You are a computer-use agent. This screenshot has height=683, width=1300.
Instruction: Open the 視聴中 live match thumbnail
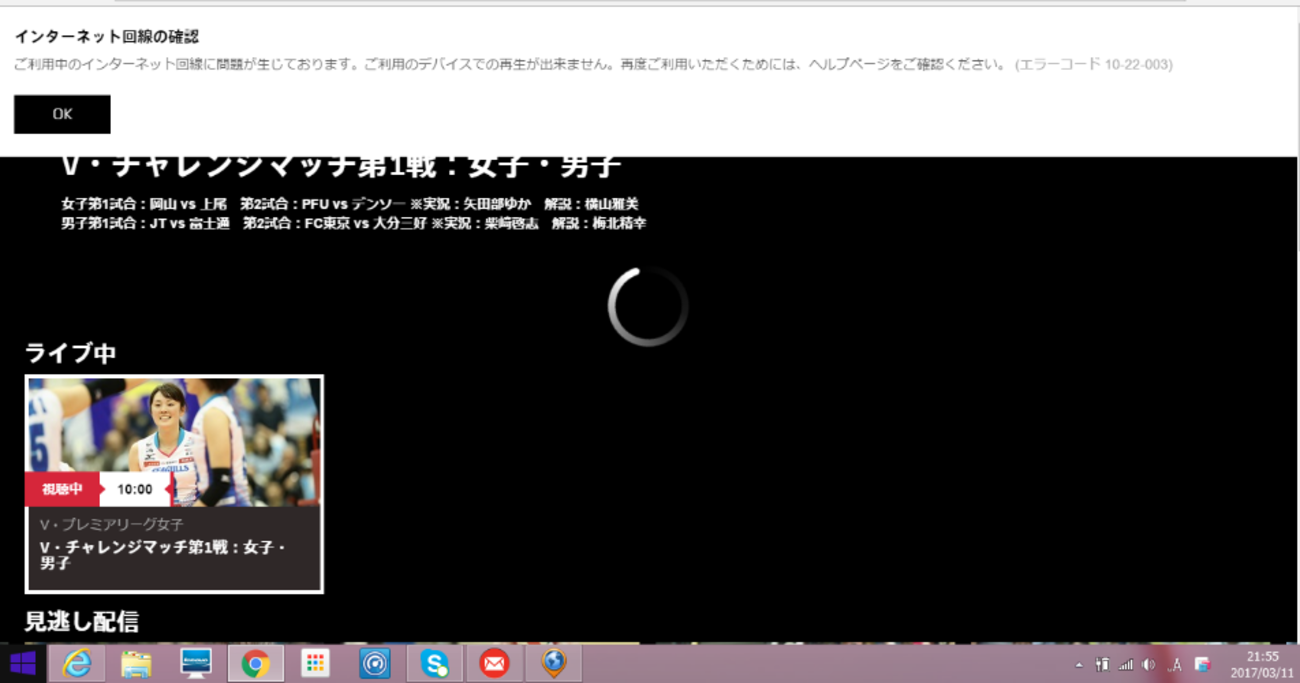coord(174,441)
